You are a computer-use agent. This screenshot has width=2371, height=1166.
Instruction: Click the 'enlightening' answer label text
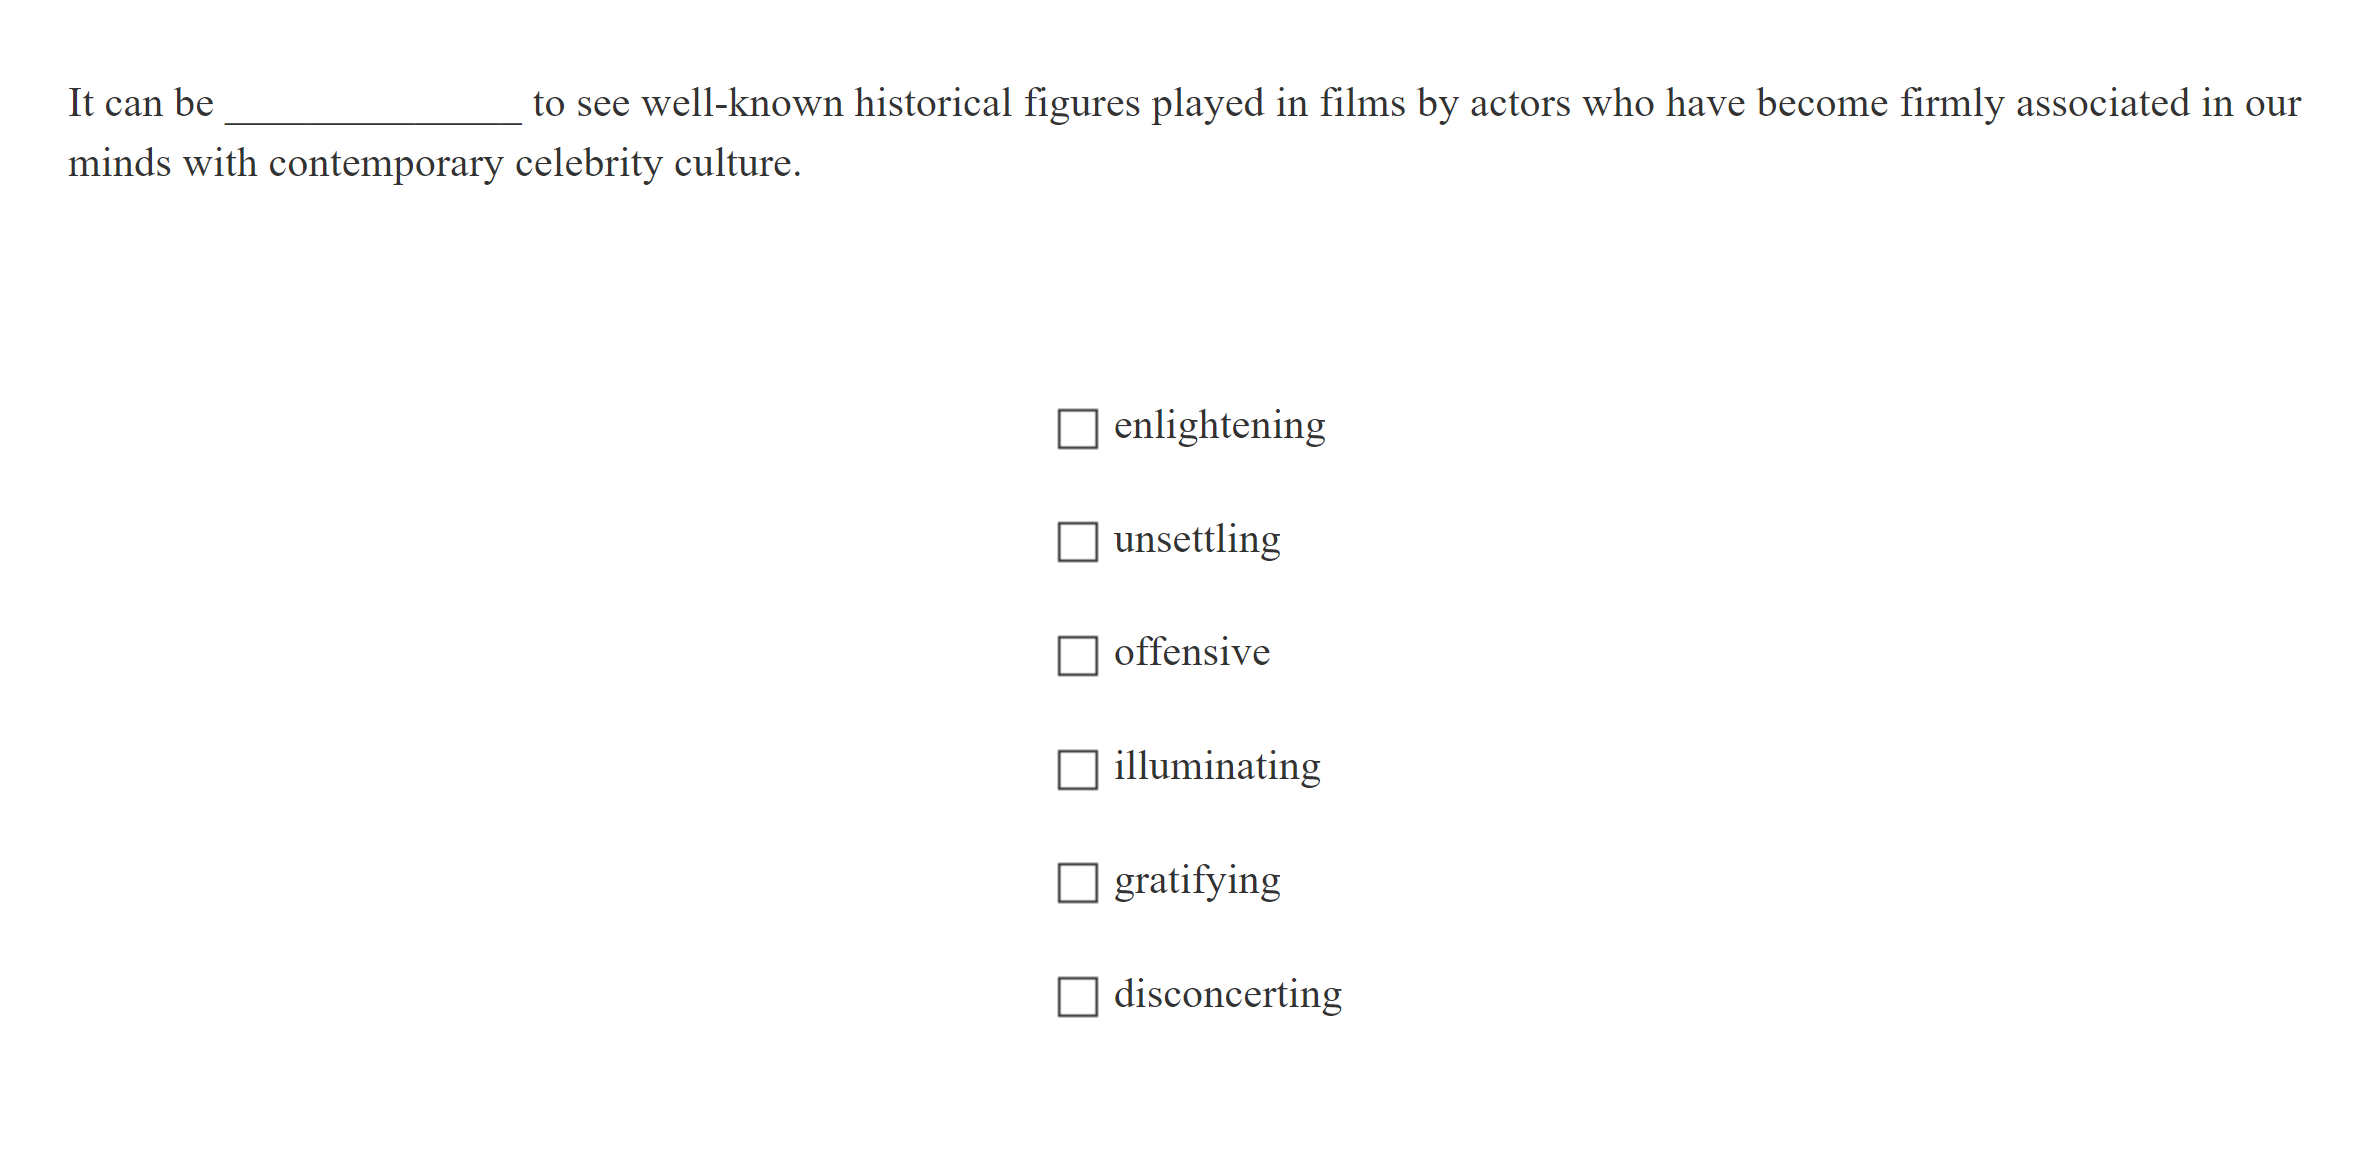tap(1219, 426)
